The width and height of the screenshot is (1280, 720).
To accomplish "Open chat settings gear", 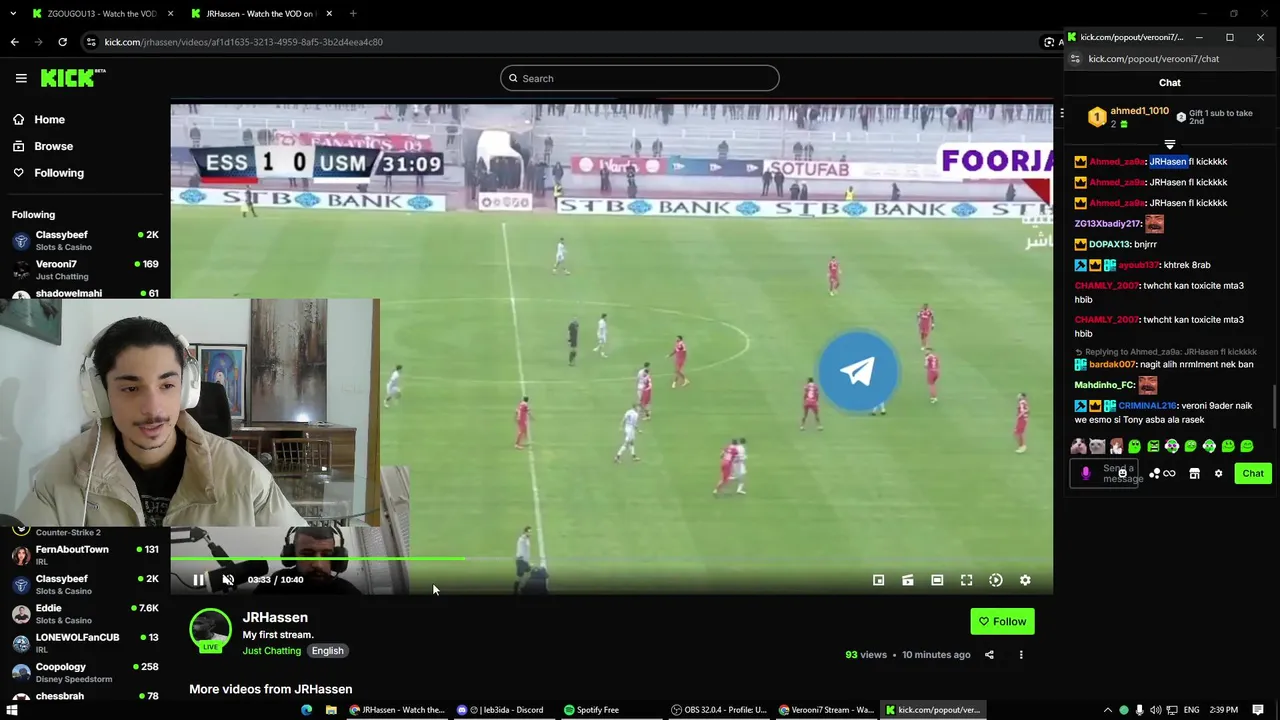I will (x=1218, y=474).
